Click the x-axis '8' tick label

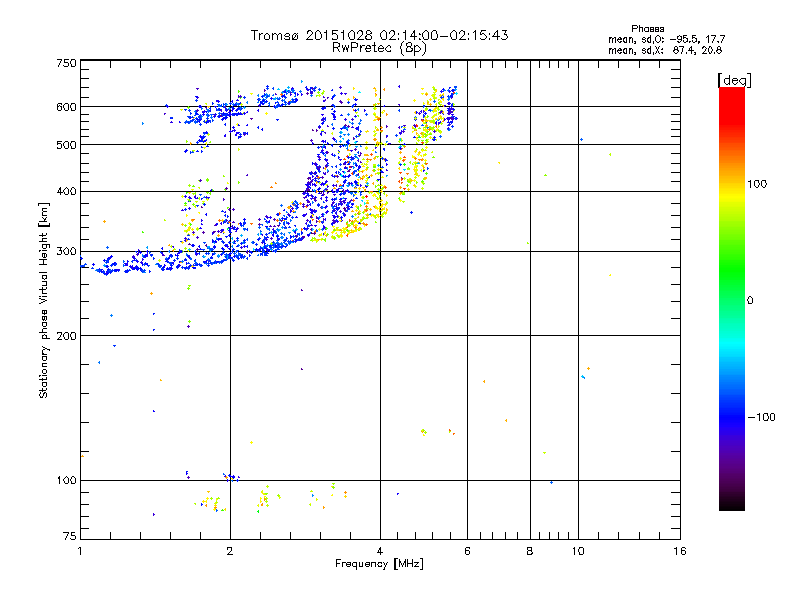(530, 551)
